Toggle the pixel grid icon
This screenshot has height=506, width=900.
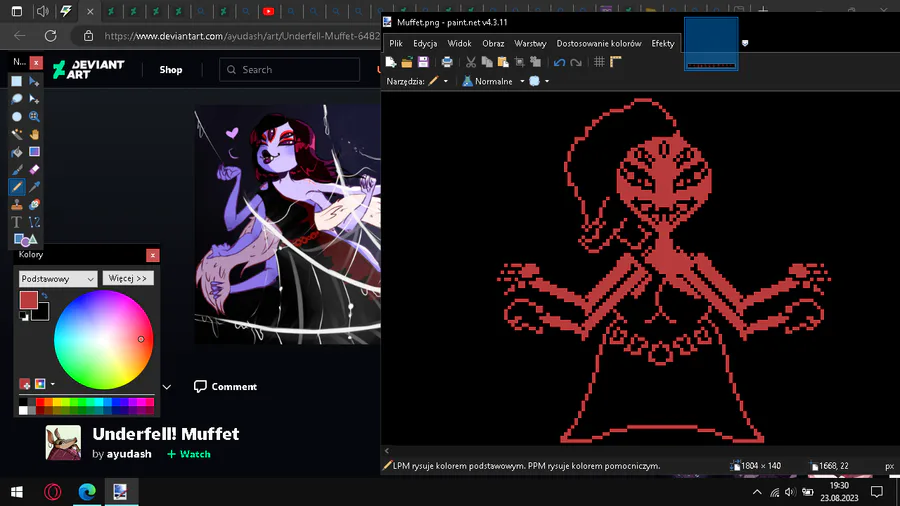click(599, 62)
